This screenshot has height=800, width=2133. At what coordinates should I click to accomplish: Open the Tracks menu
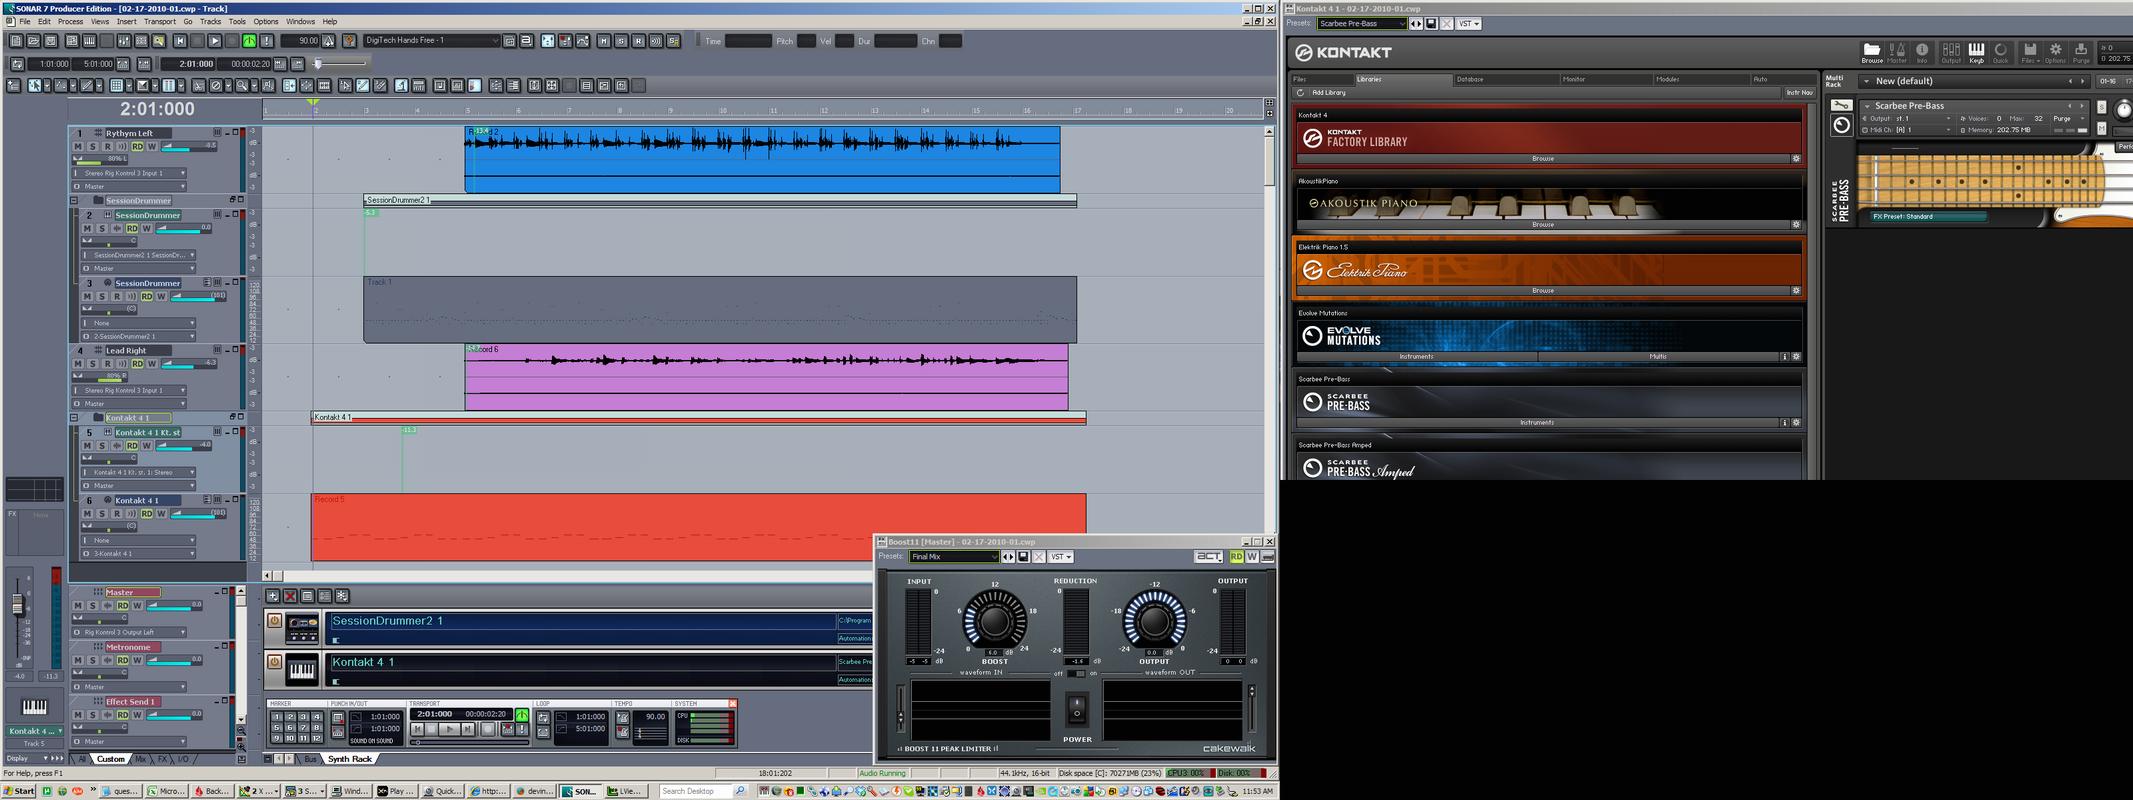click(x=211, y=21)
